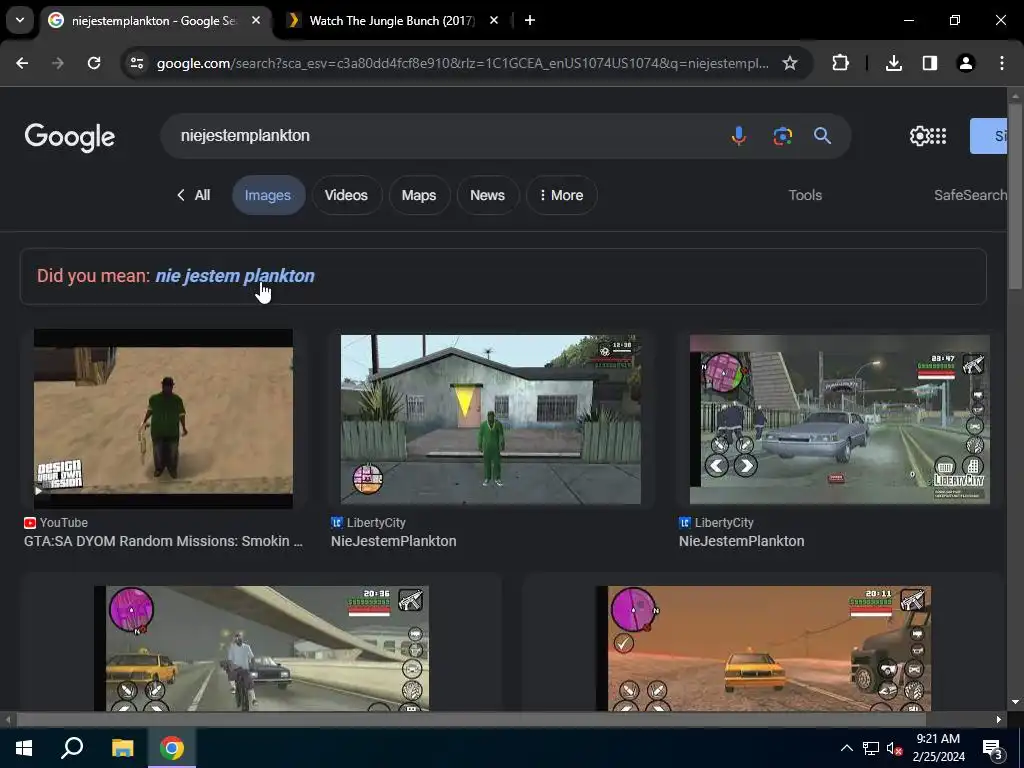This screenshot has width=1024, height=768.
Task: Open File Explorer from the taskbar
Action: 122,748
